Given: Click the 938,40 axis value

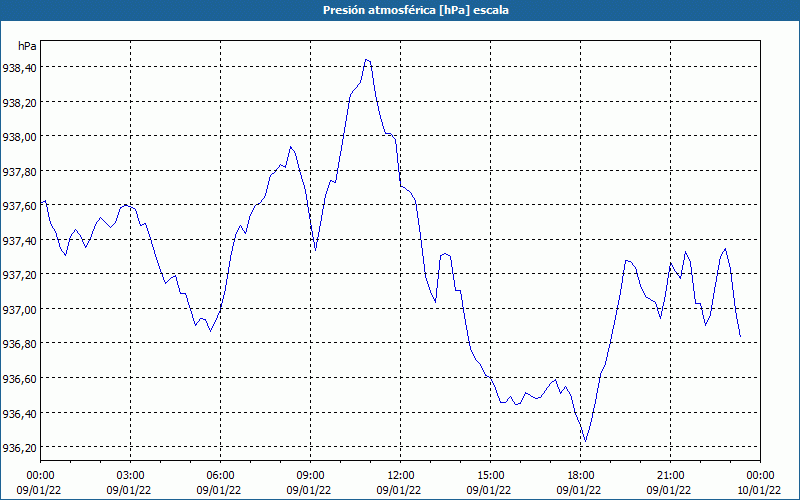Looking at the screenshot, I should tap(19, 67).
